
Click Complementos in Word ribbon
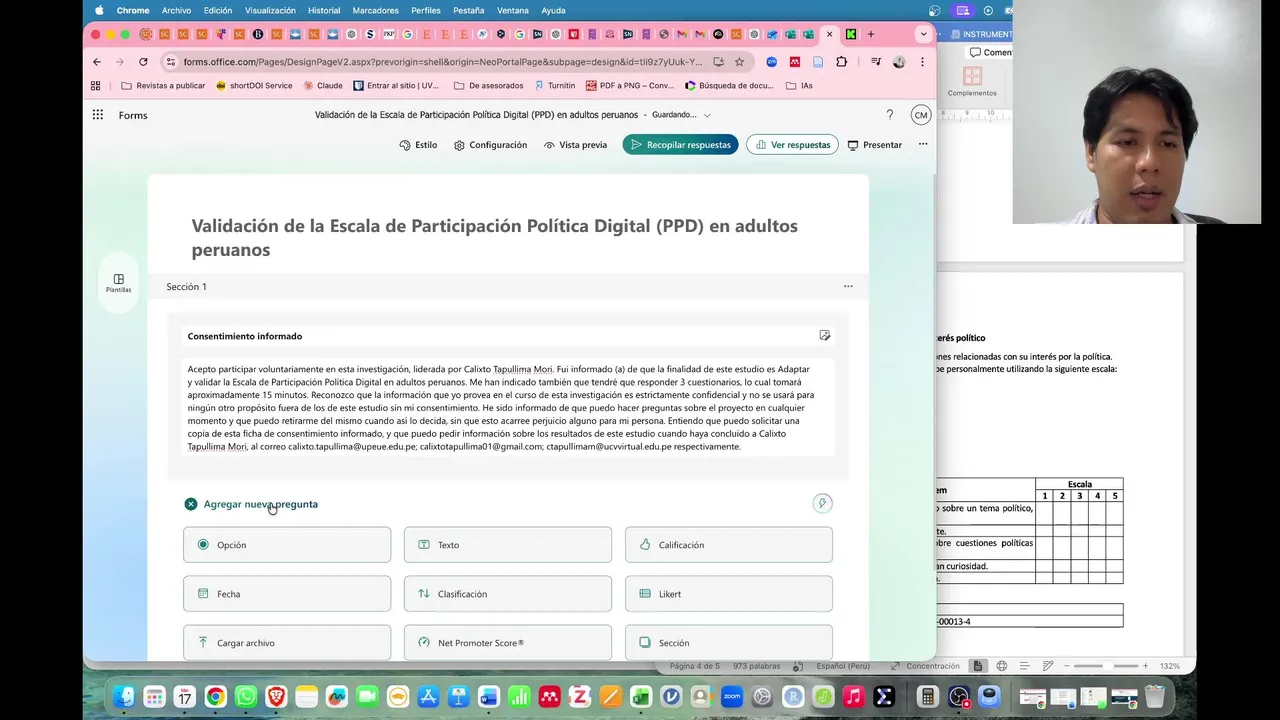[x=972, y=82]
